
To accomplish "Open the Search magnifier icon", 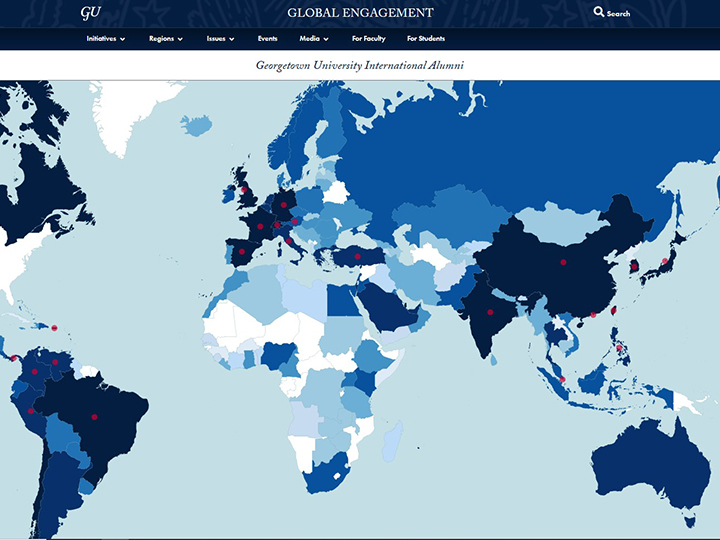I will click(x=598, y=11).
